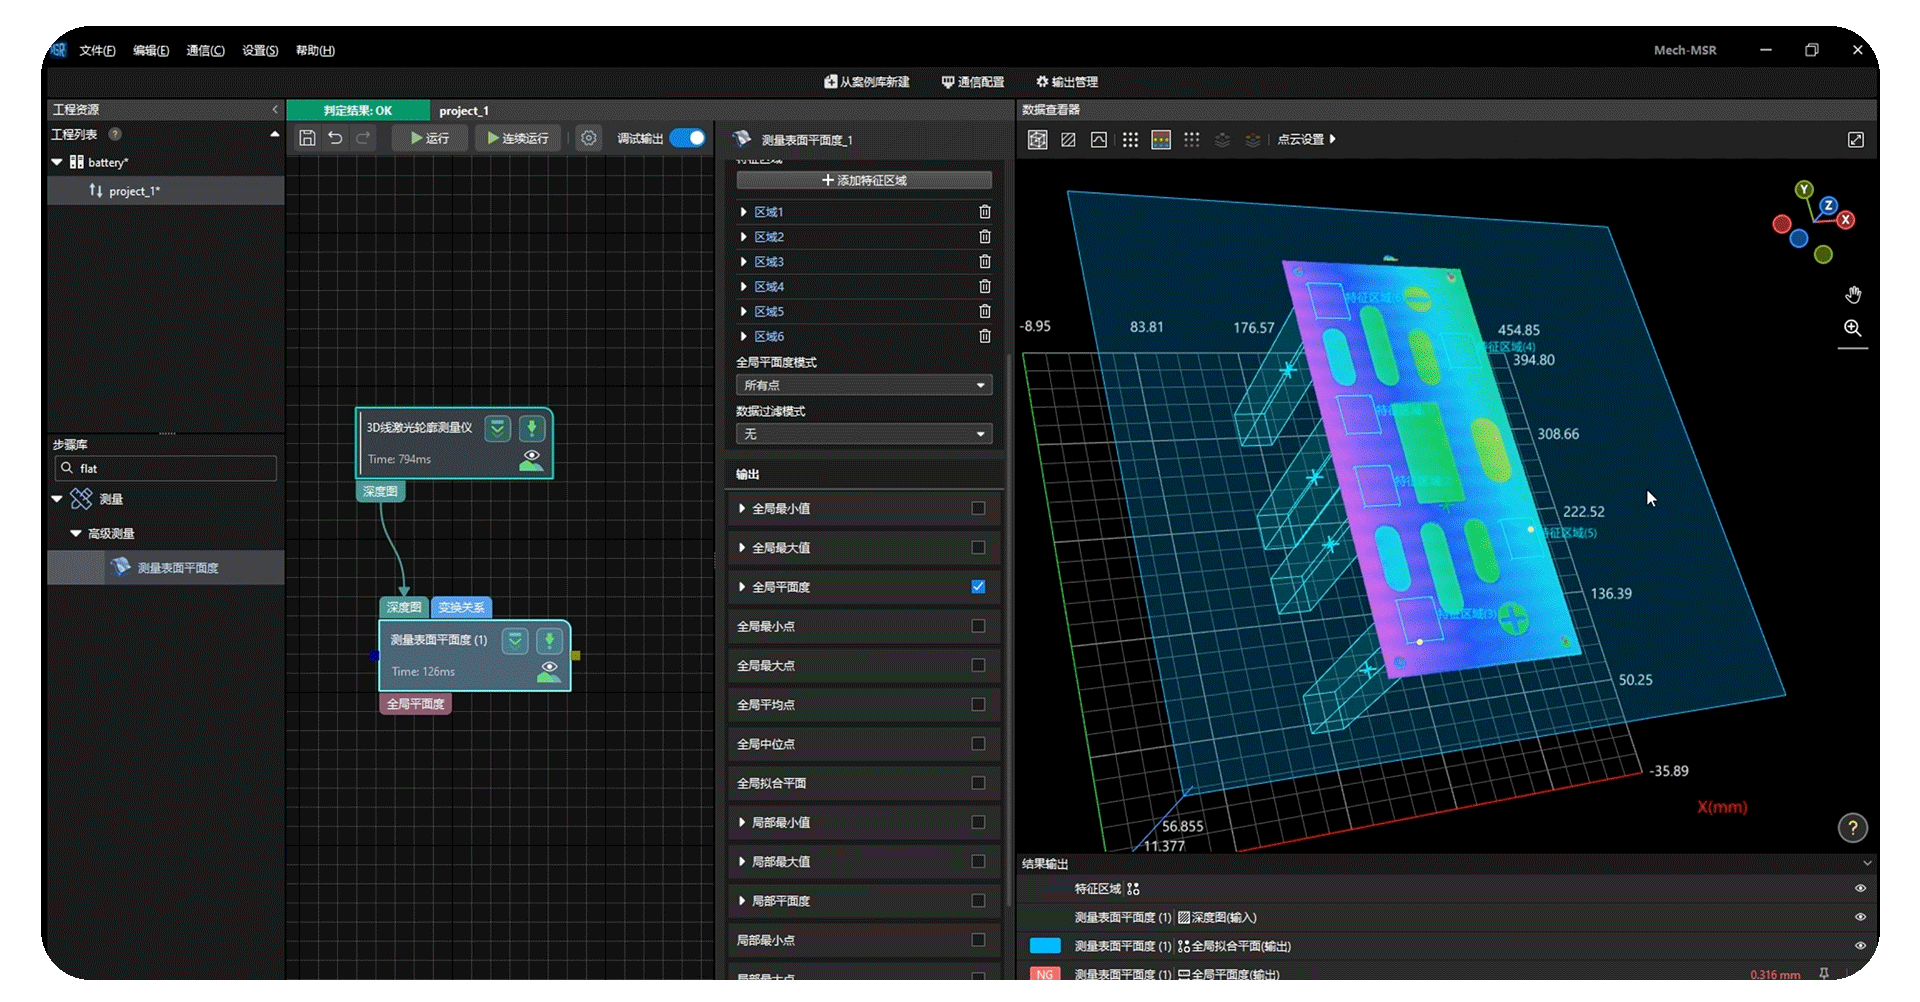The height and width of the screenshot is (1002, 1920).
Task: Open the 数据过滤模式 dropdown showing 无
Action: pos(864,434)
